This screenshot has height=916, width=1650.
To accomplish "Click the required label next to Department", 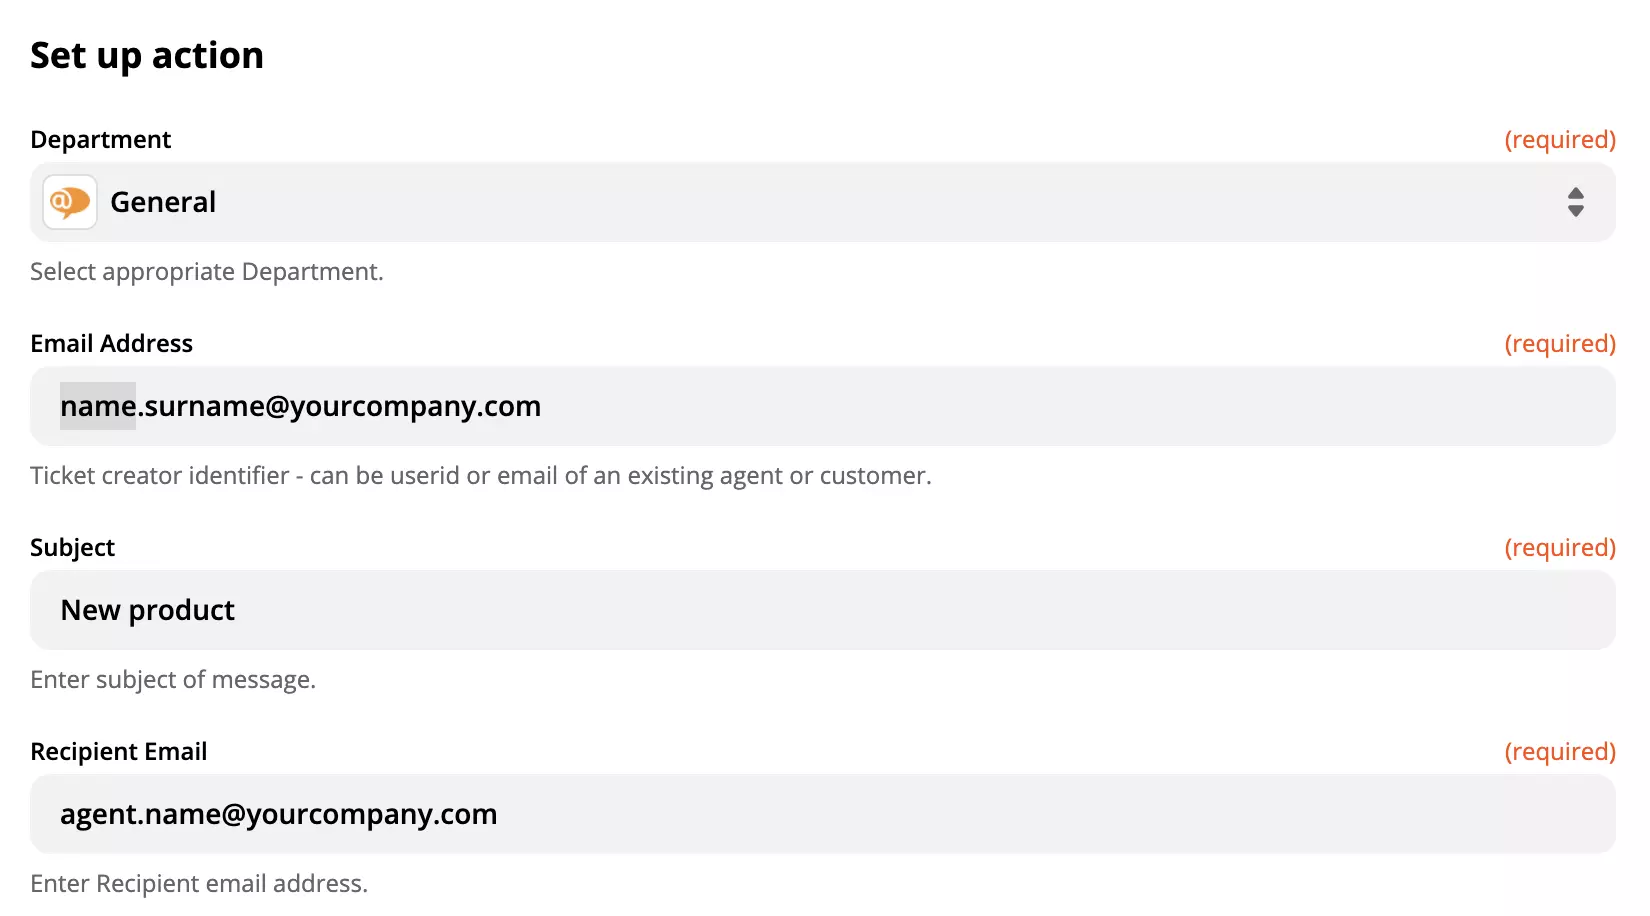I will 1560,139.
